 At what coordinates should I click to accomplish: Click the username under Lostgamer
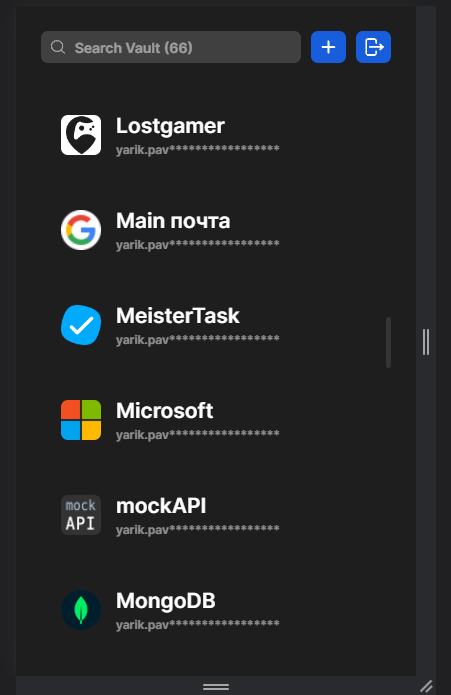tap(198, 150)
